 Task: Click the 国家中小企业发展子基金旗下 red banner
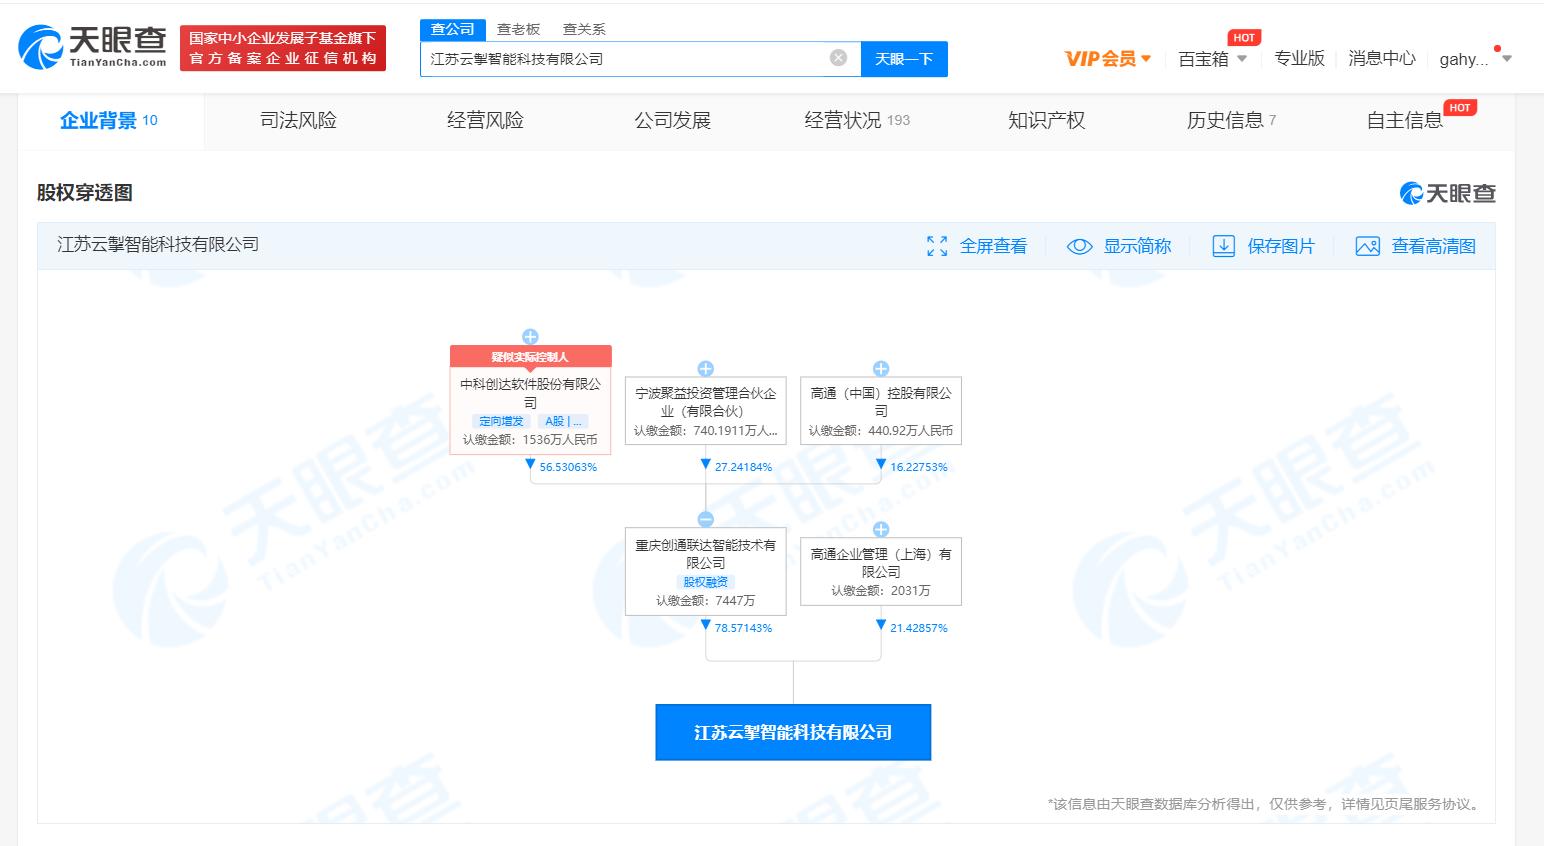coord(283,48)
